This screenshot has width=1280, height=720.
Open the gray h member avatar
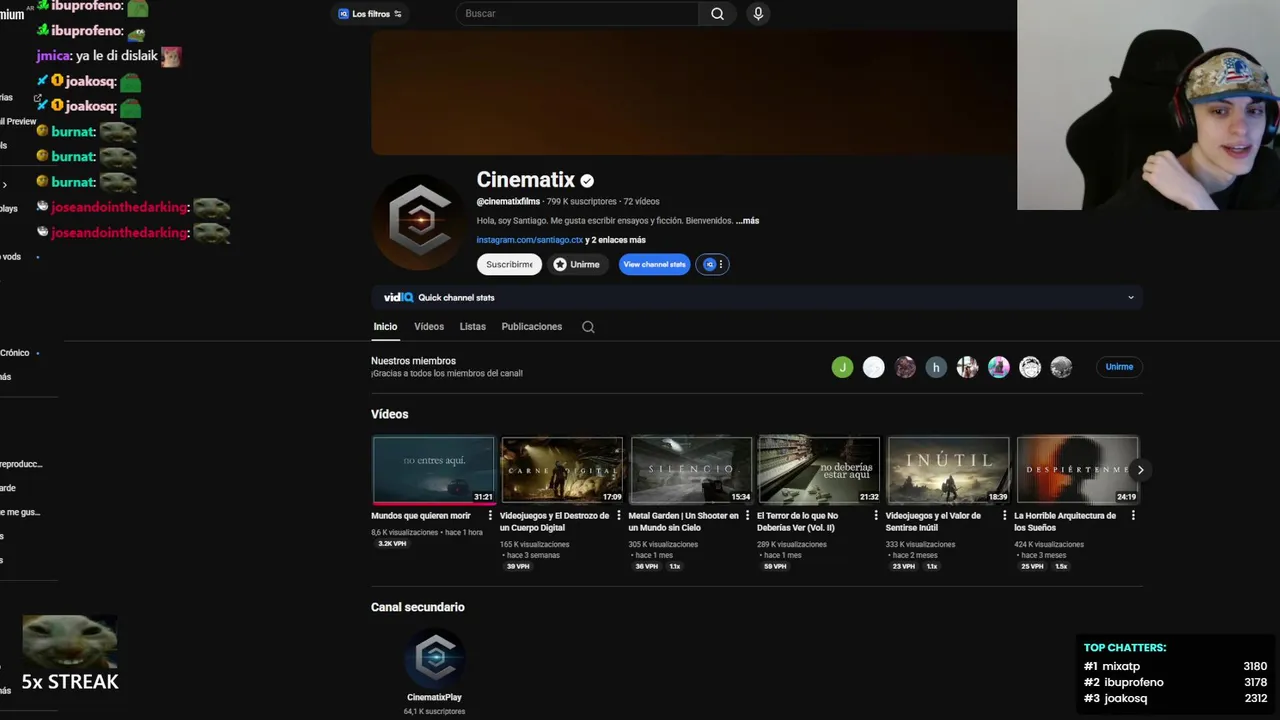(936, 367)
